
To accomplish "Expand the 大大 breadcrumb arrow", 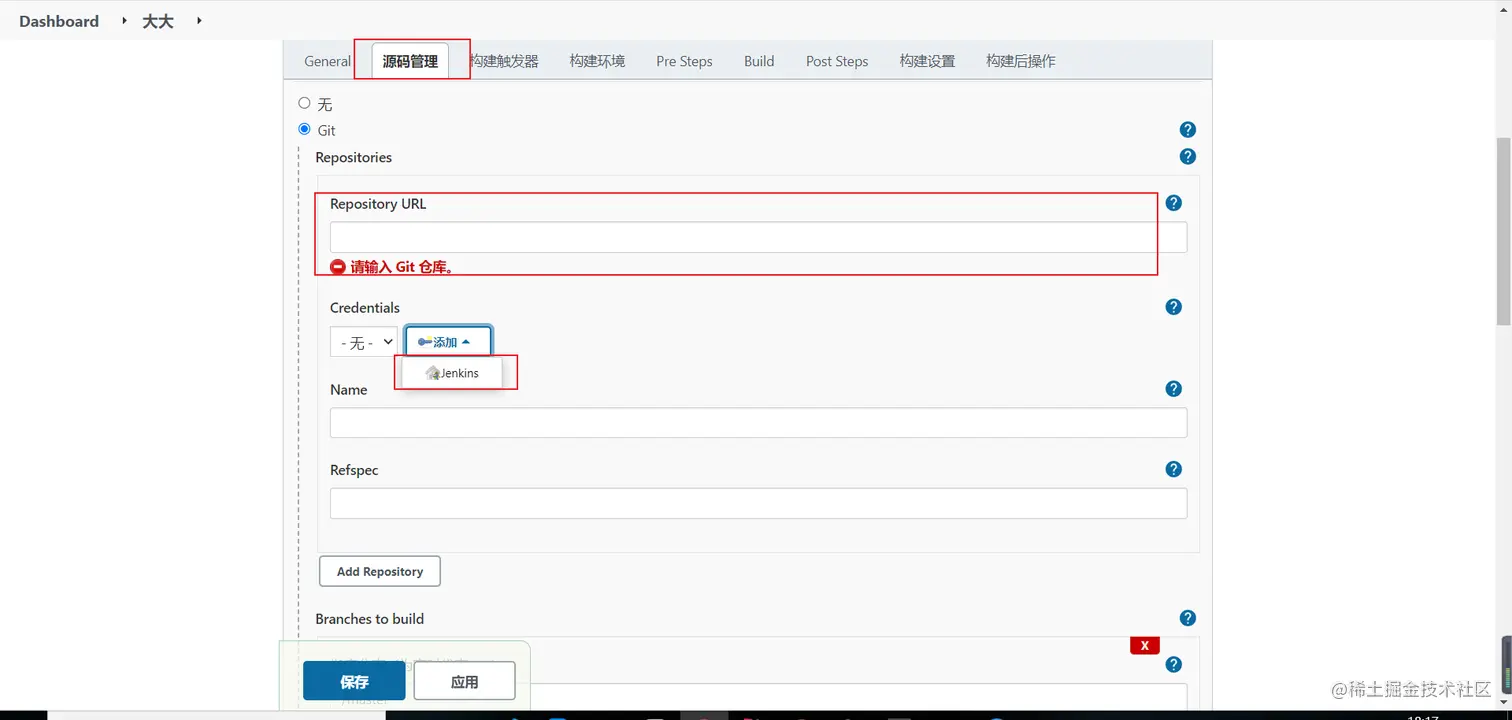I will click(199, 20).
